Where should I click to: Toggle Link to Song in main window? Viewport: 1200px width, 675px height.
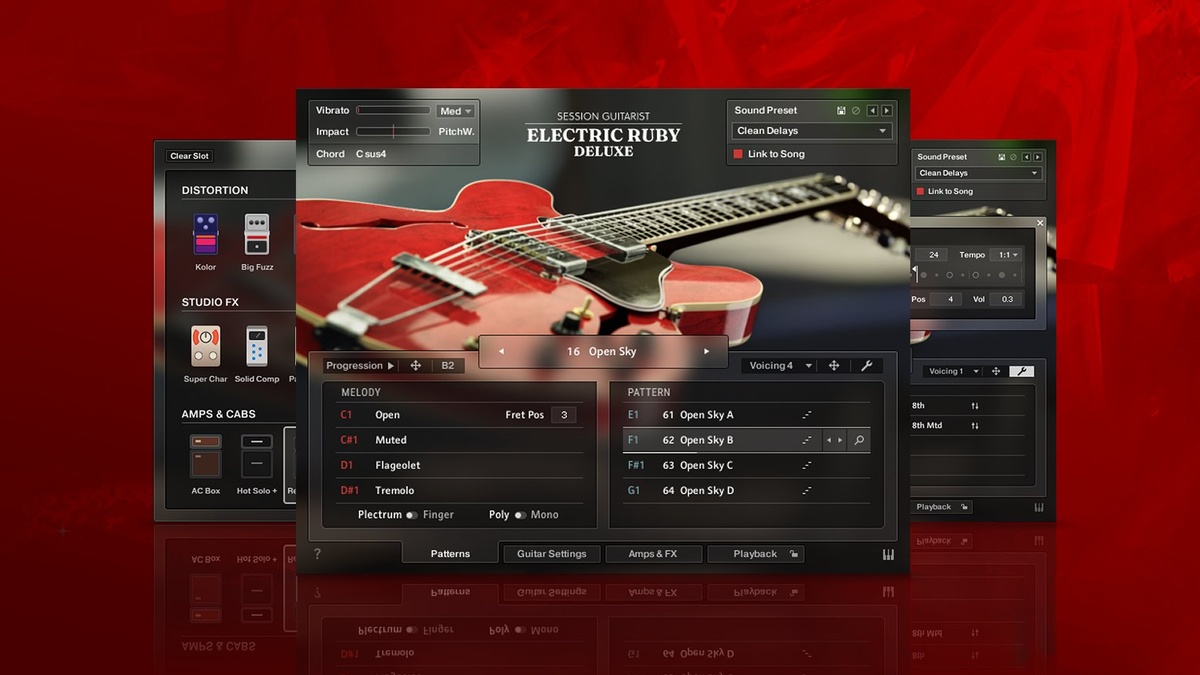point(739,154)
